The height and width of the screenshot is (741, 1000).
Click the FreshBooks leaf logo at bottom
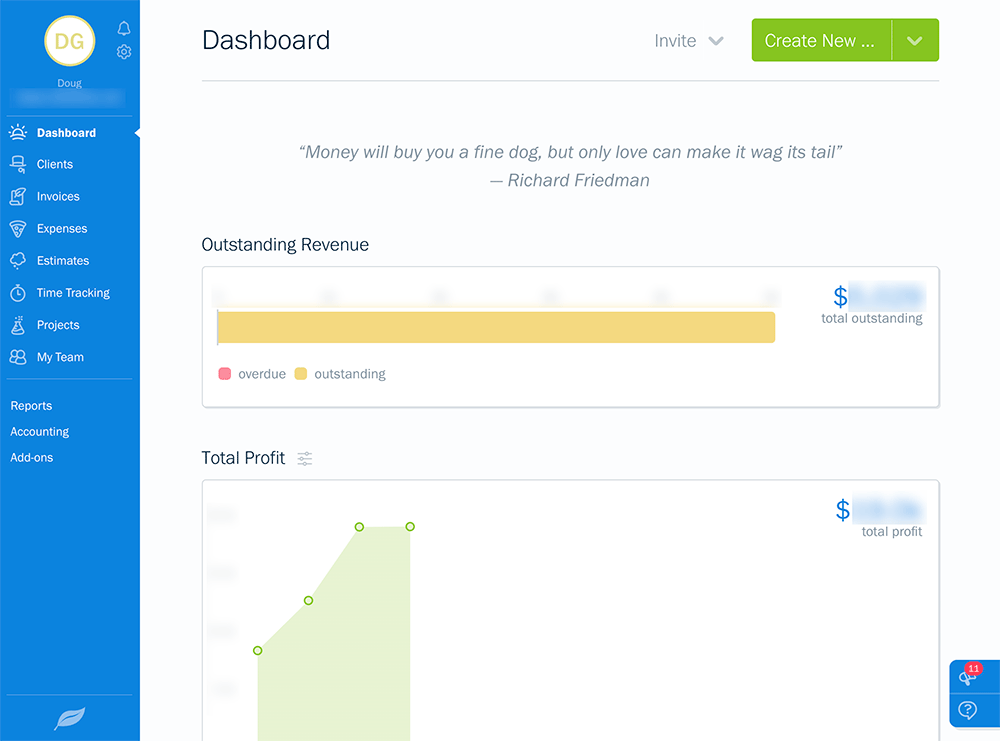(70, 718)
